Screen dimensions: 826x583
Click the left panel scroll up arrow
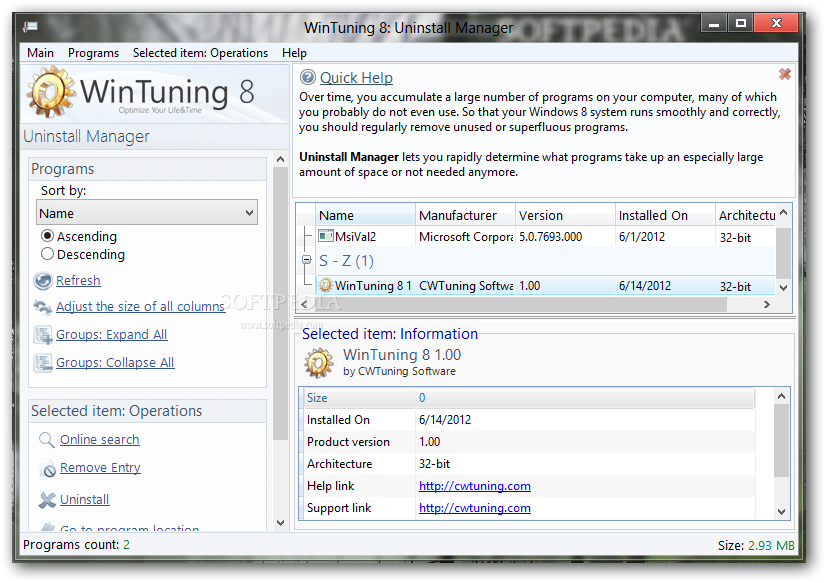tap(280, 159)
